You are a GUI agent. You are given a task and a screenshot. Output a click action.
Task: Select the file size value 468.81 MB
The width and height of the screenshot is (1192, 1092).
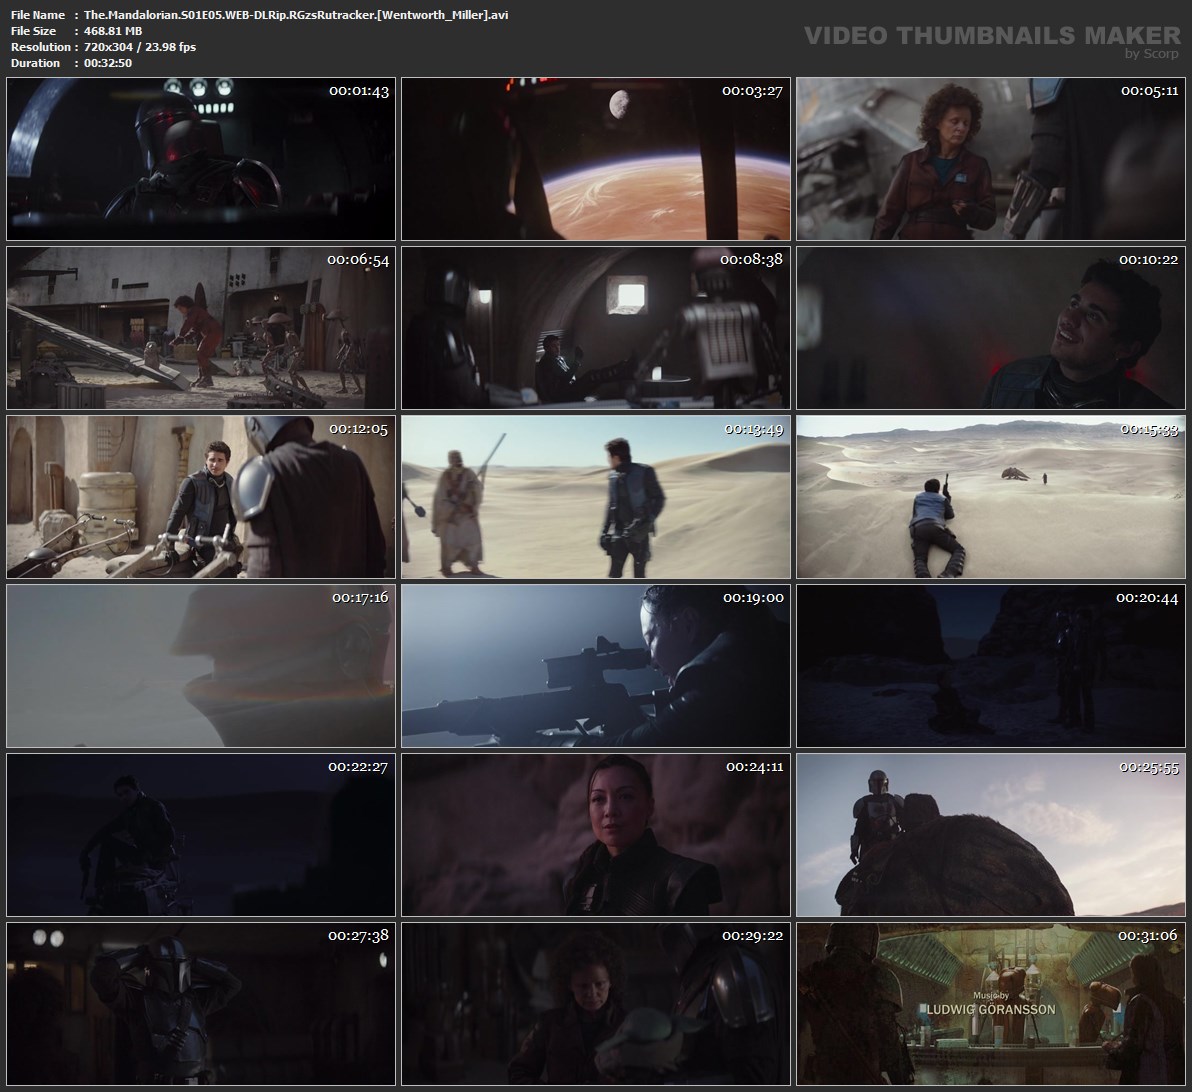[113, 31]
